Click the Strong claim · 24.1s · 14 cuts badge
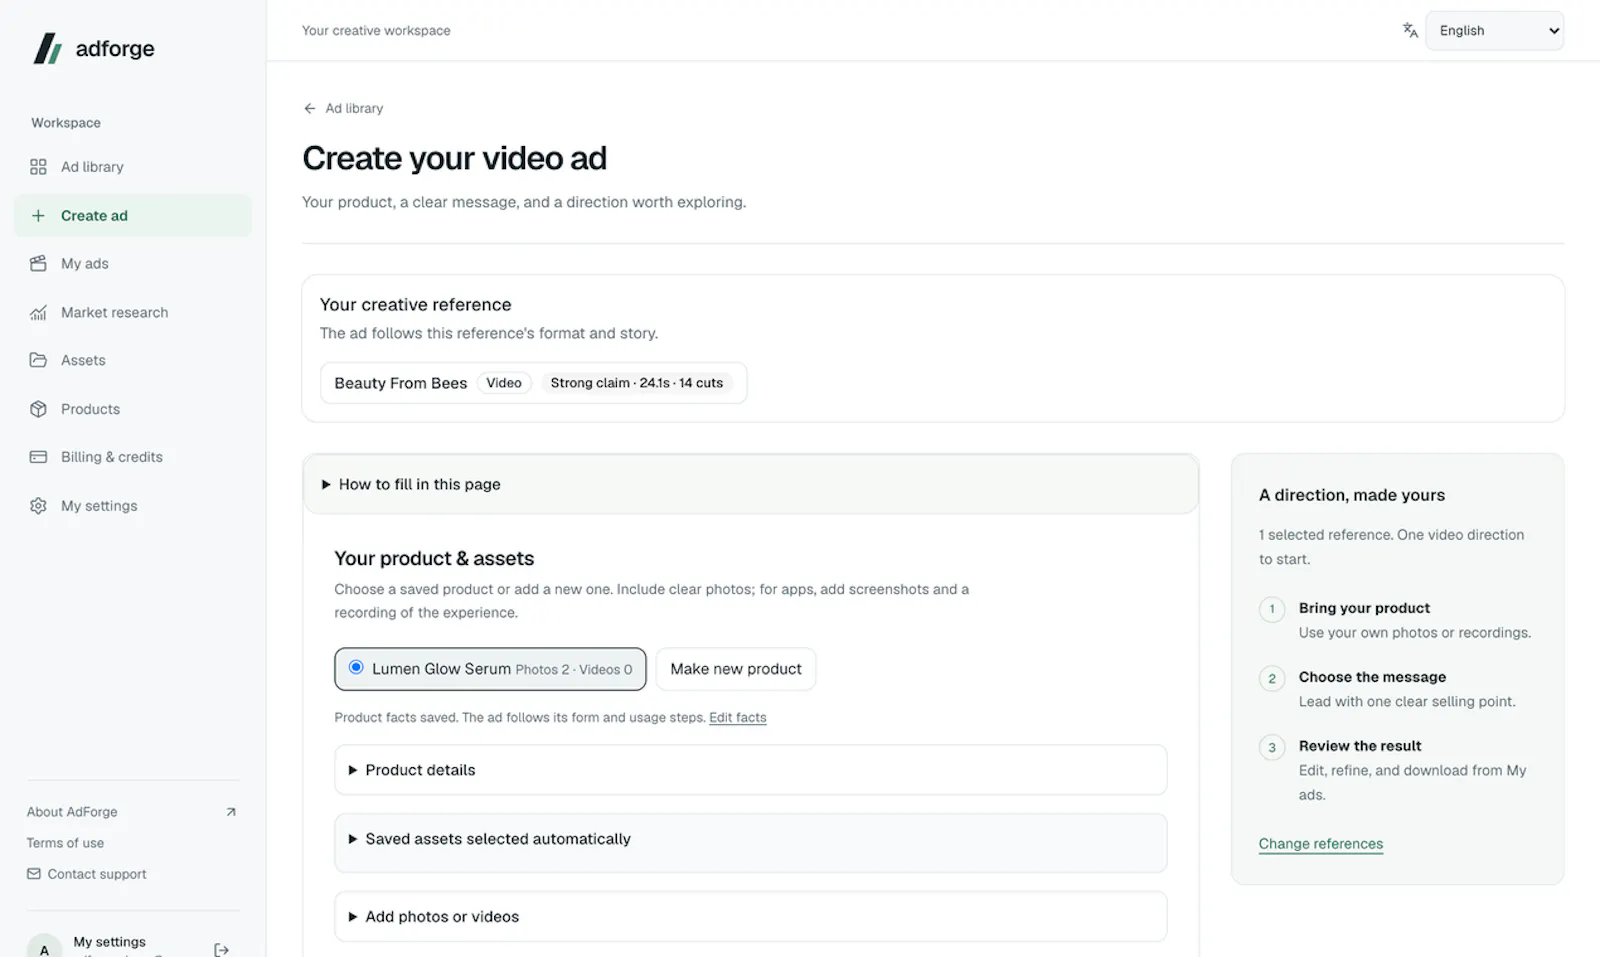The image size is (1600, 957). (637, 383)
